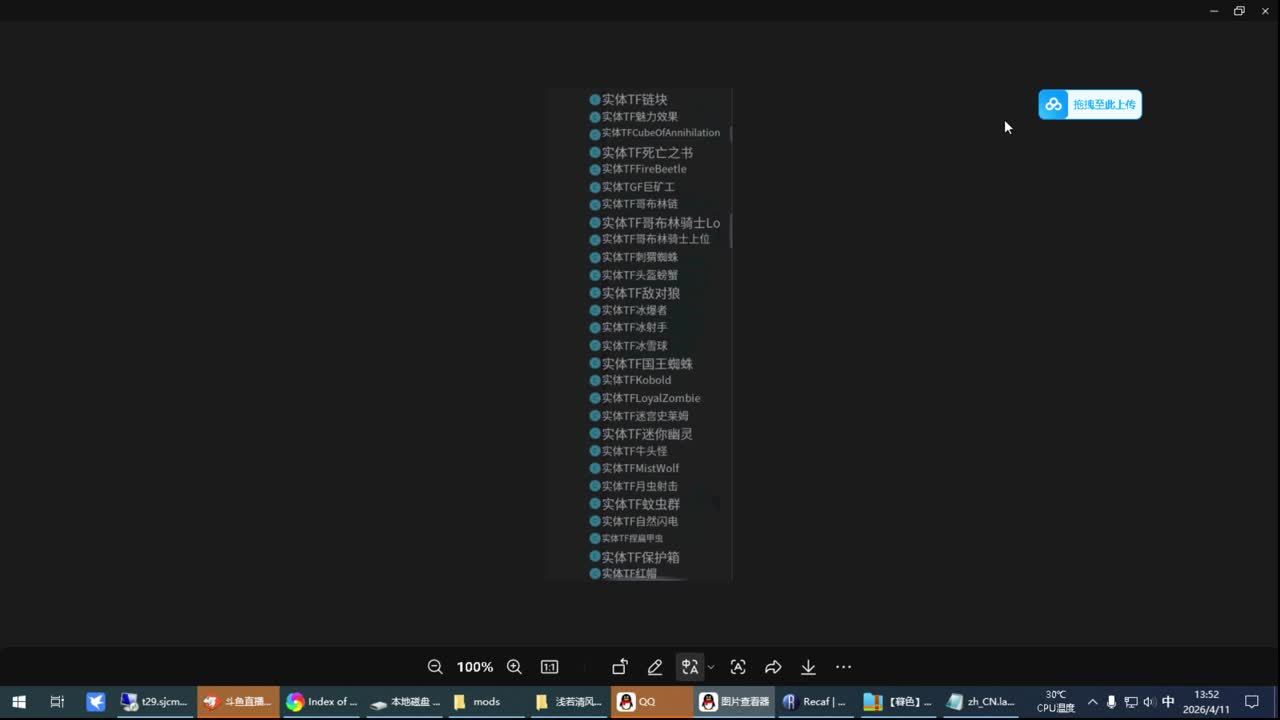Toggle the Chinese input method indicator

tap(1168, 702)
